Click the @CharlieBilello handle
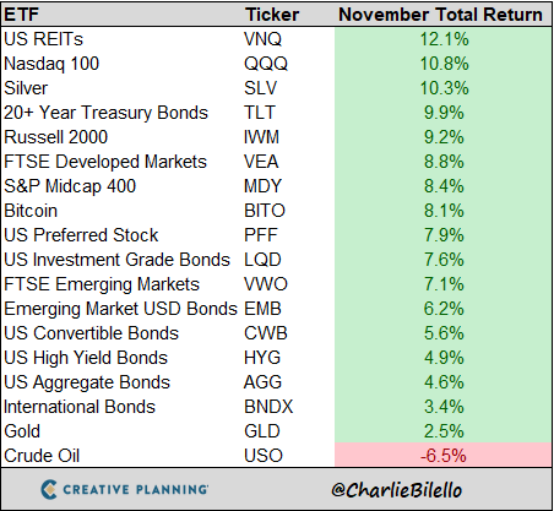Viewport: 554px width, 511px height. point(396,490)
